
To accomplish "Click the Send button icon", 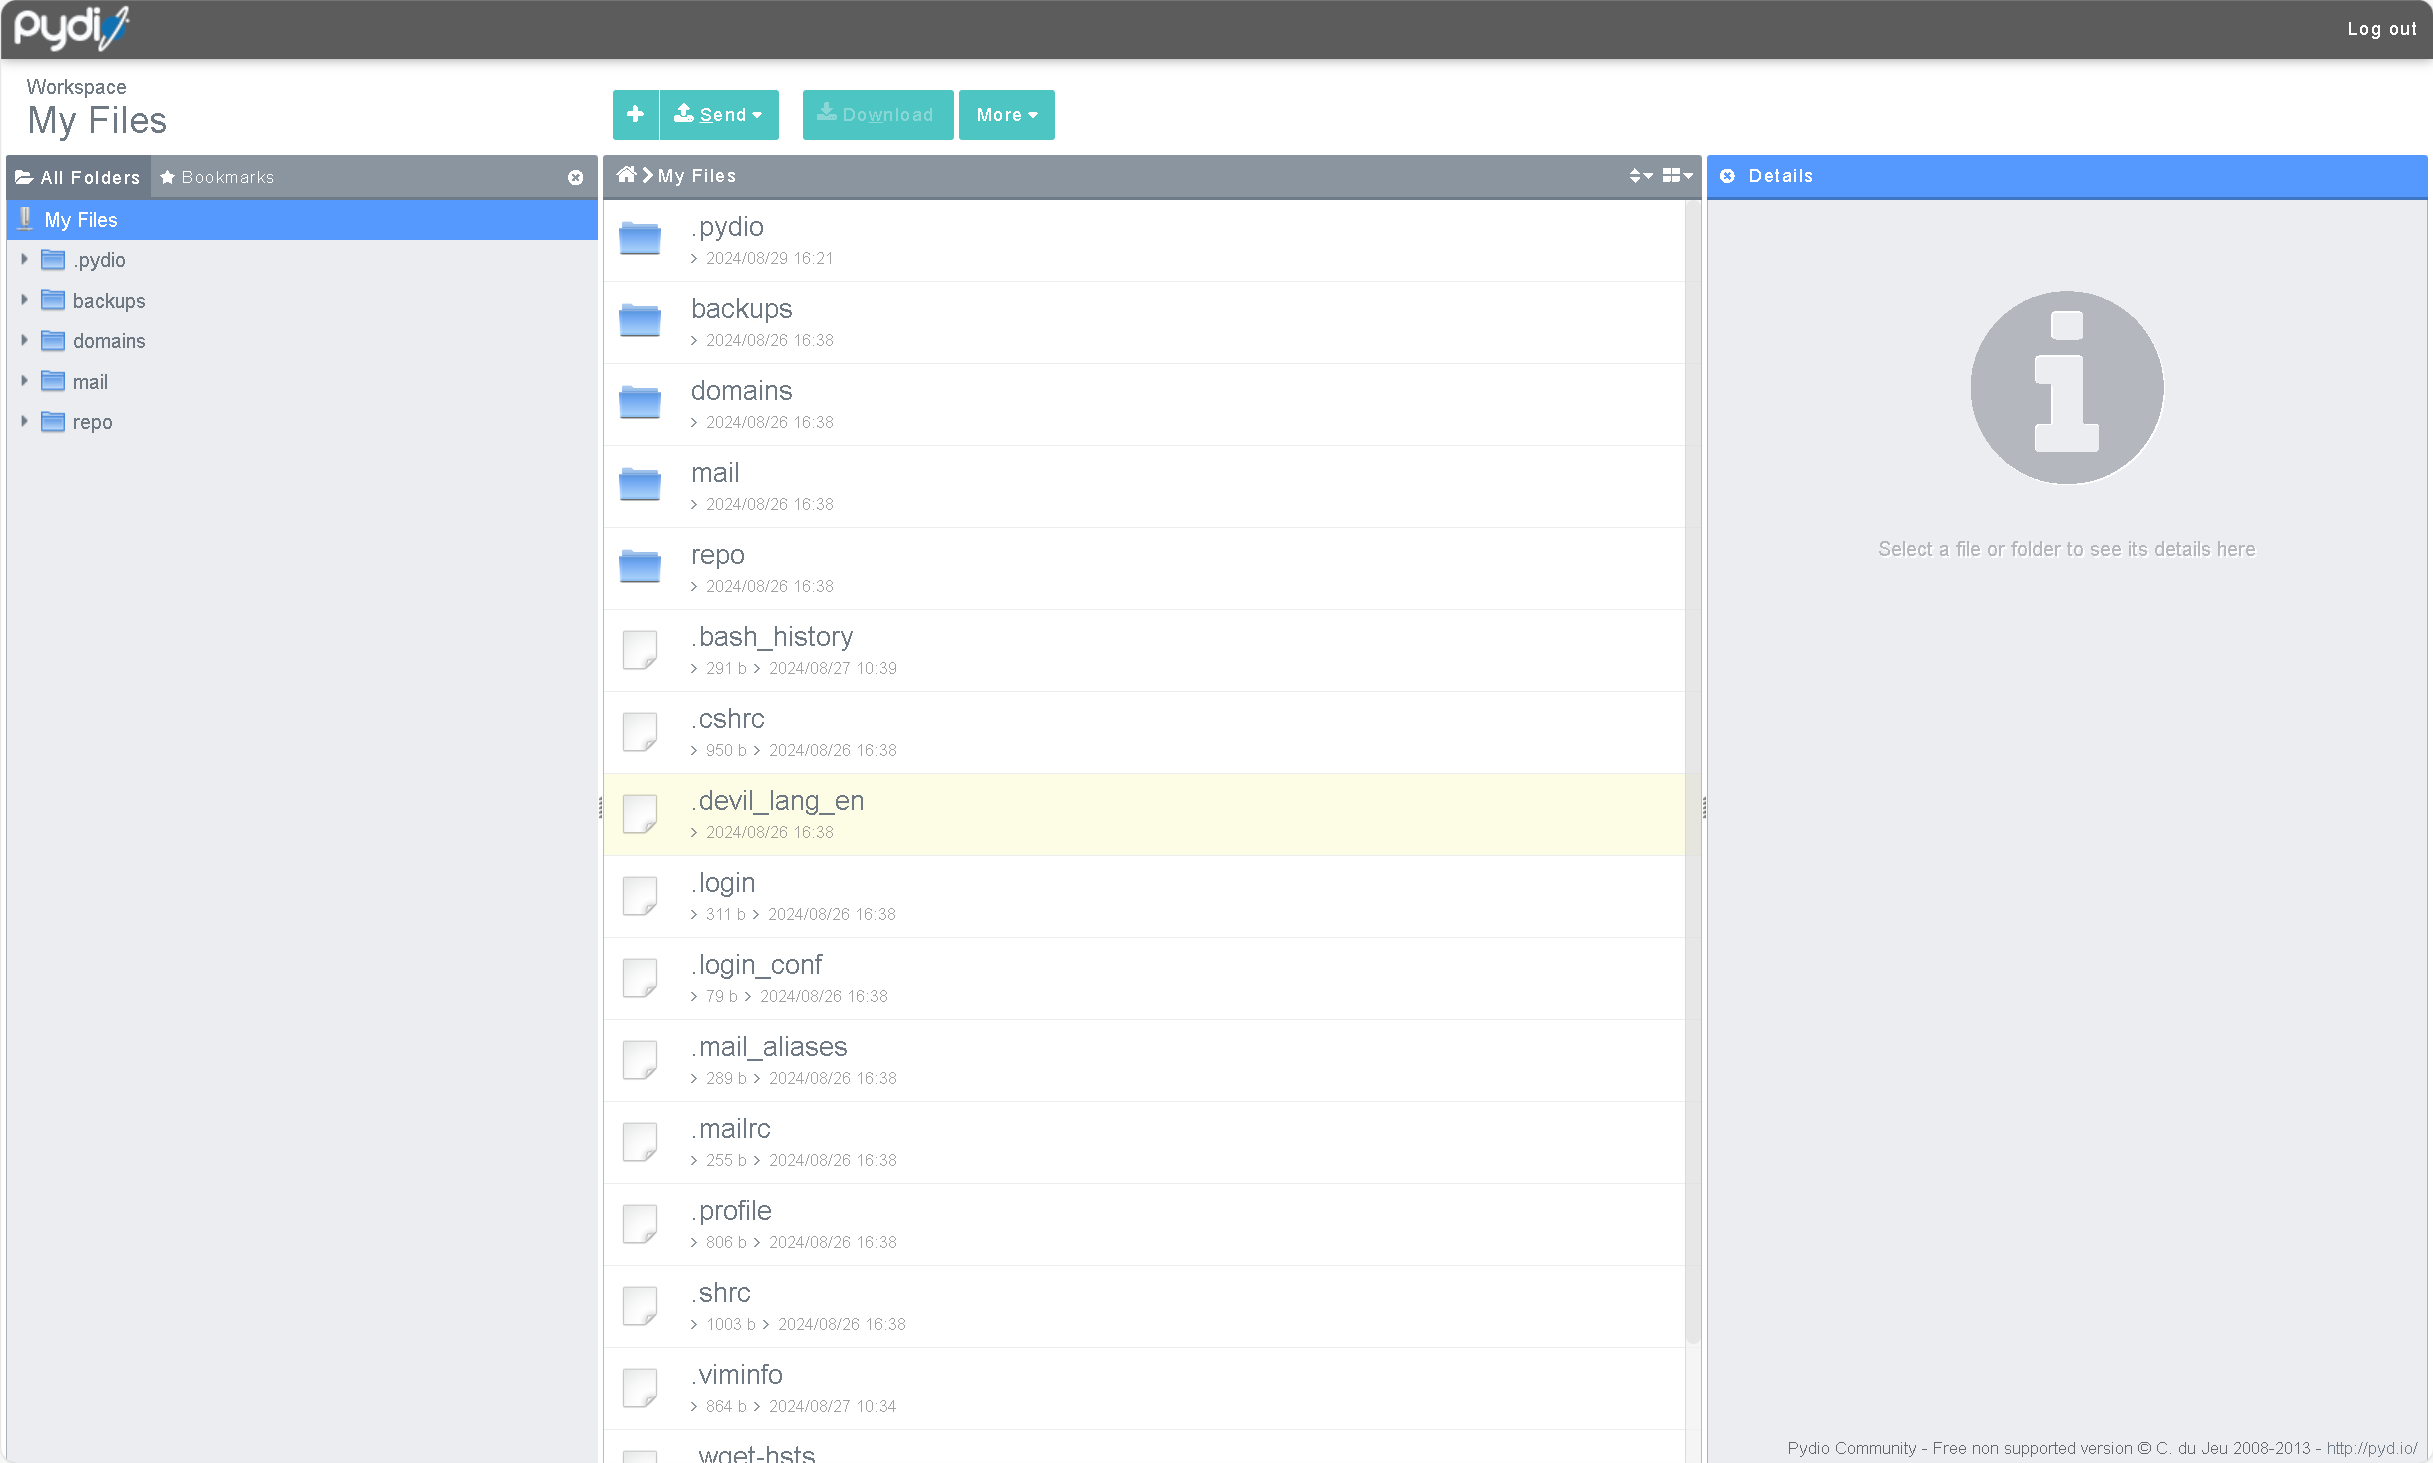I will (685, 113).
